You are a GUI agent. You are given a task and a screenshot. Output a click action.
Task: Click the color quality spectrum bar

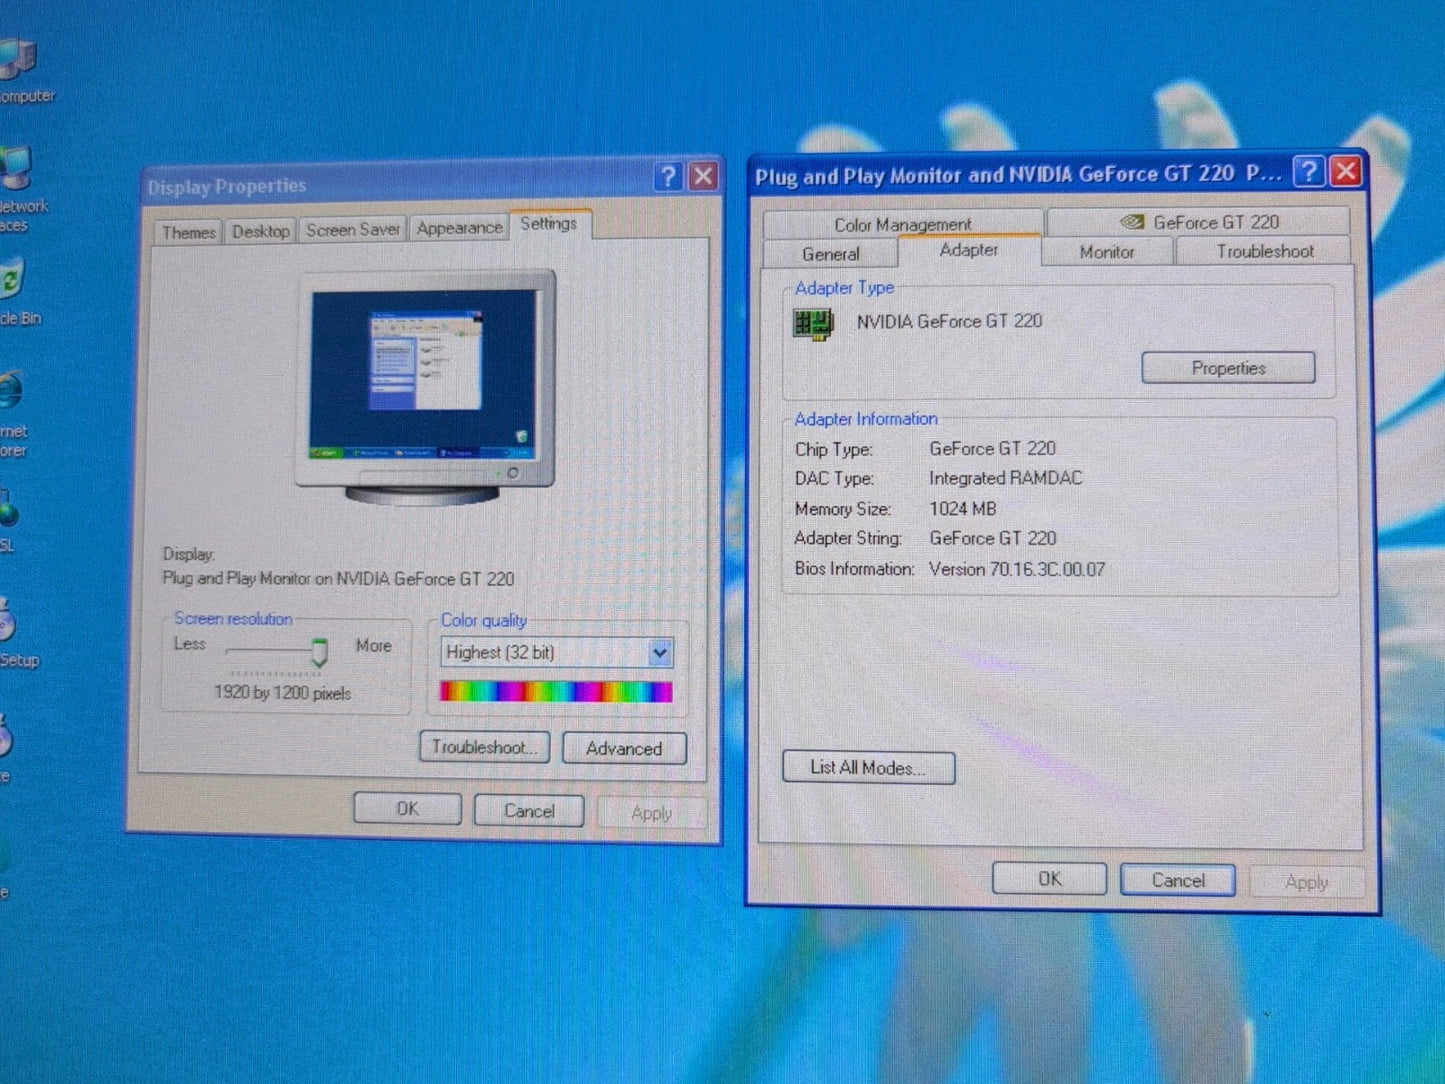(x=556, y=691)
